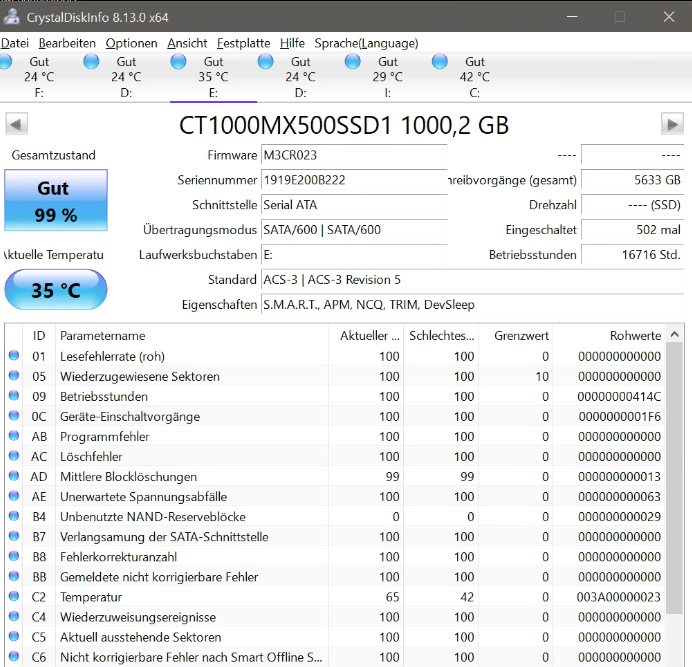Click the 35 °C temperature button
Image resolution: width=692 pixels, height=667 pixels.
click(56, 290)
